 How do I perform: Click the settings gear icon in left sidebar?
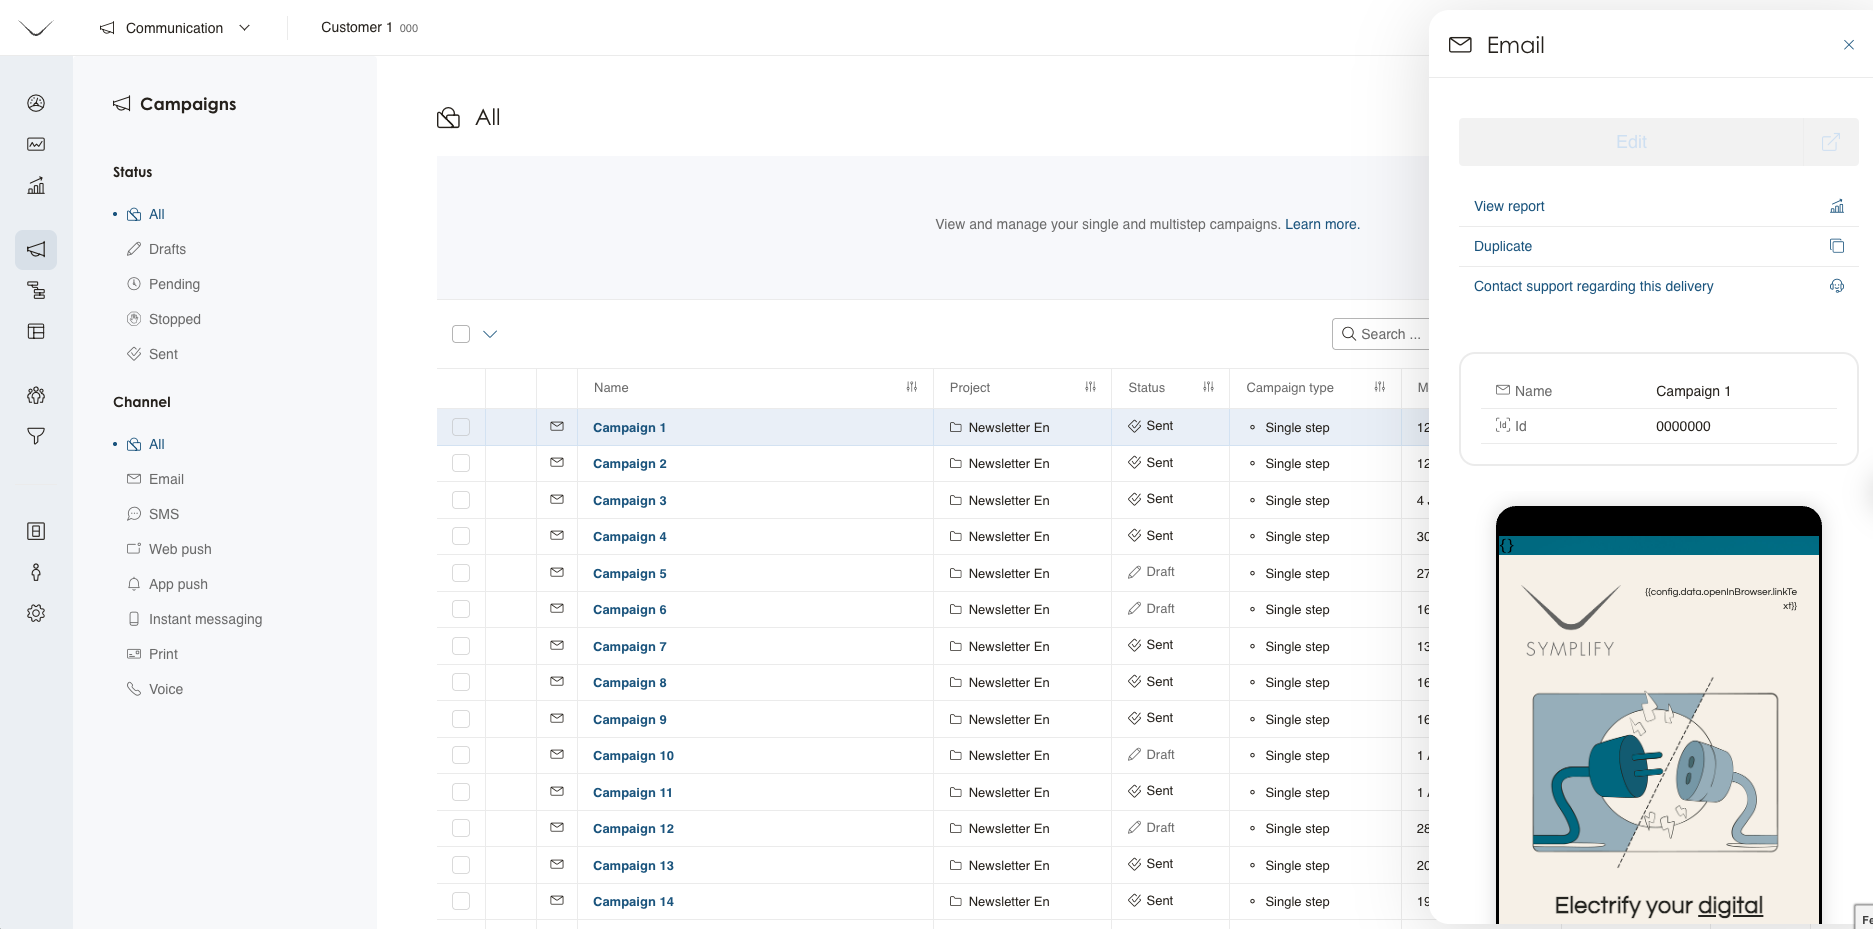click(x=36, y=613)
